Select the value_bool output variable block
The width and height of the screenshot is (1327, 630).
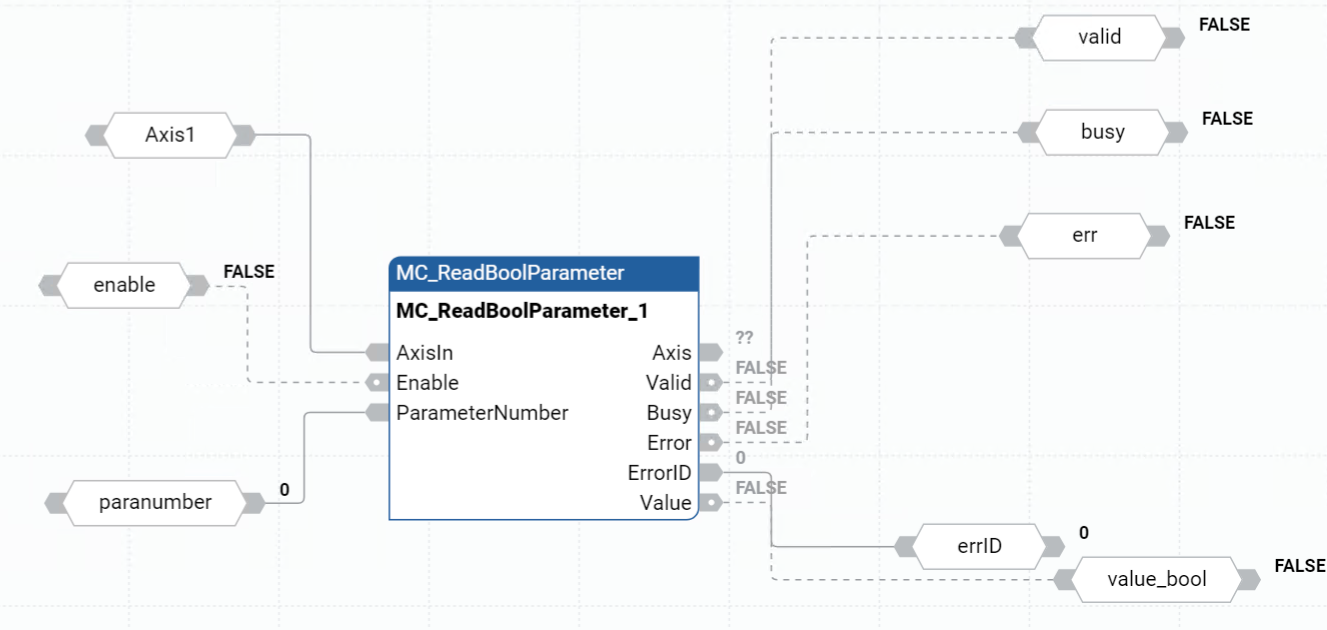1156,579
